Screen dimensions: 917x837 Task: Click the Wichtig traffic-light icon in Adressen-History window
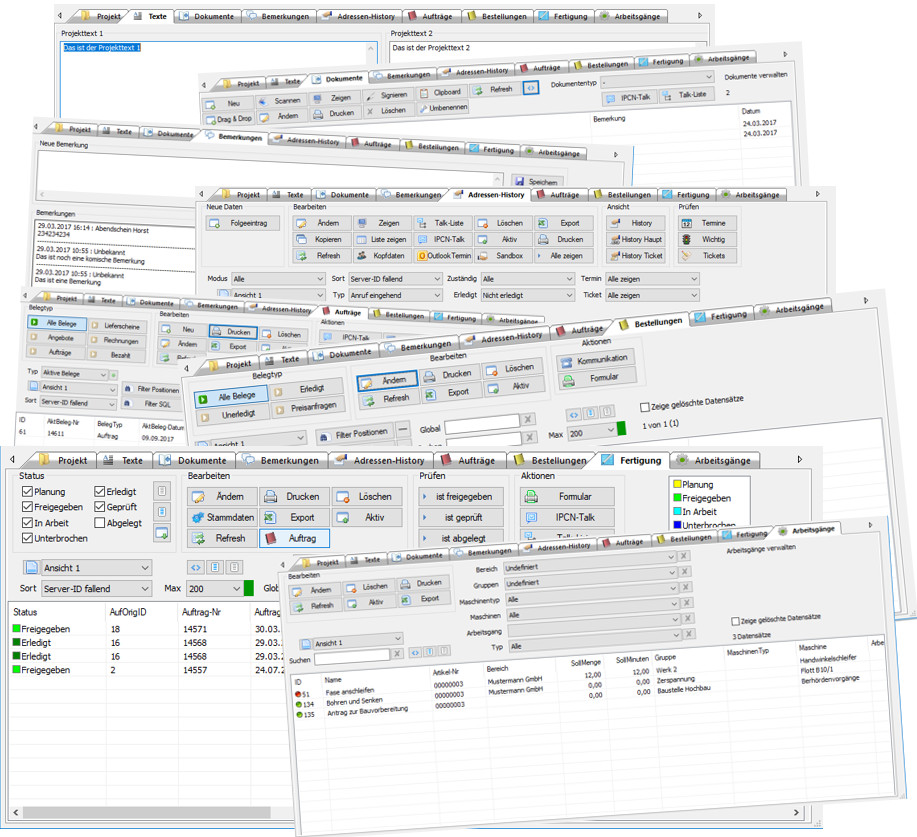pyautogui.click(x=687, y=239)
